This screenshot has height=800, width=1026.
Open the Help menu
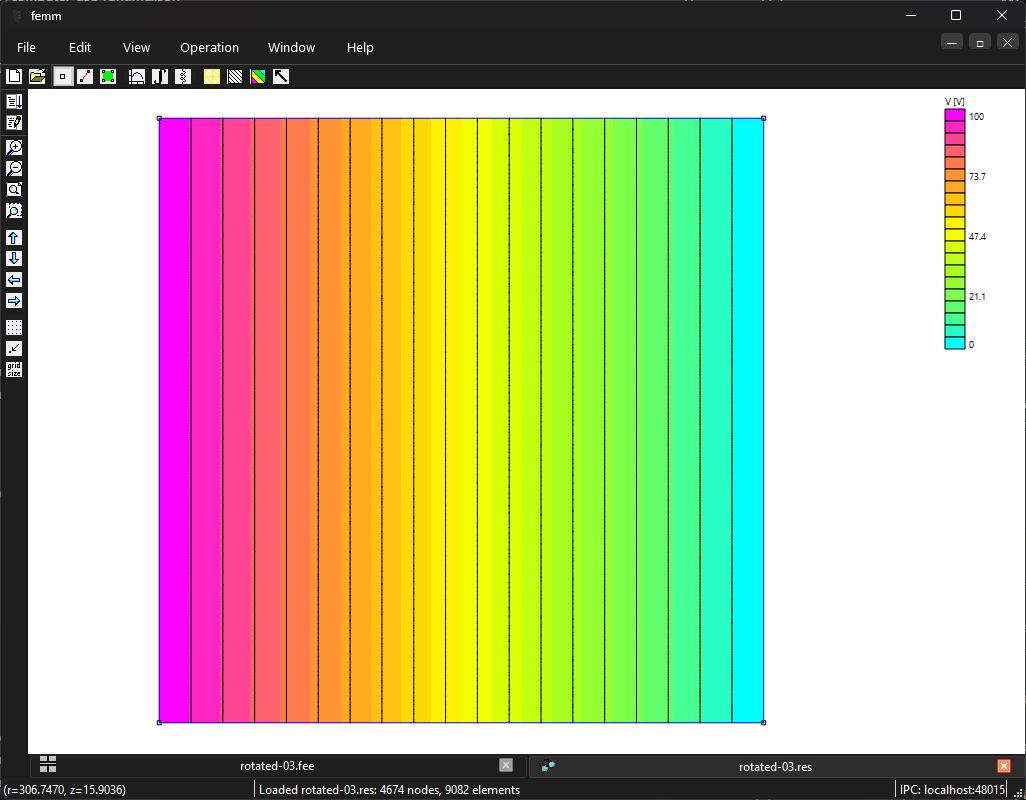360,48
